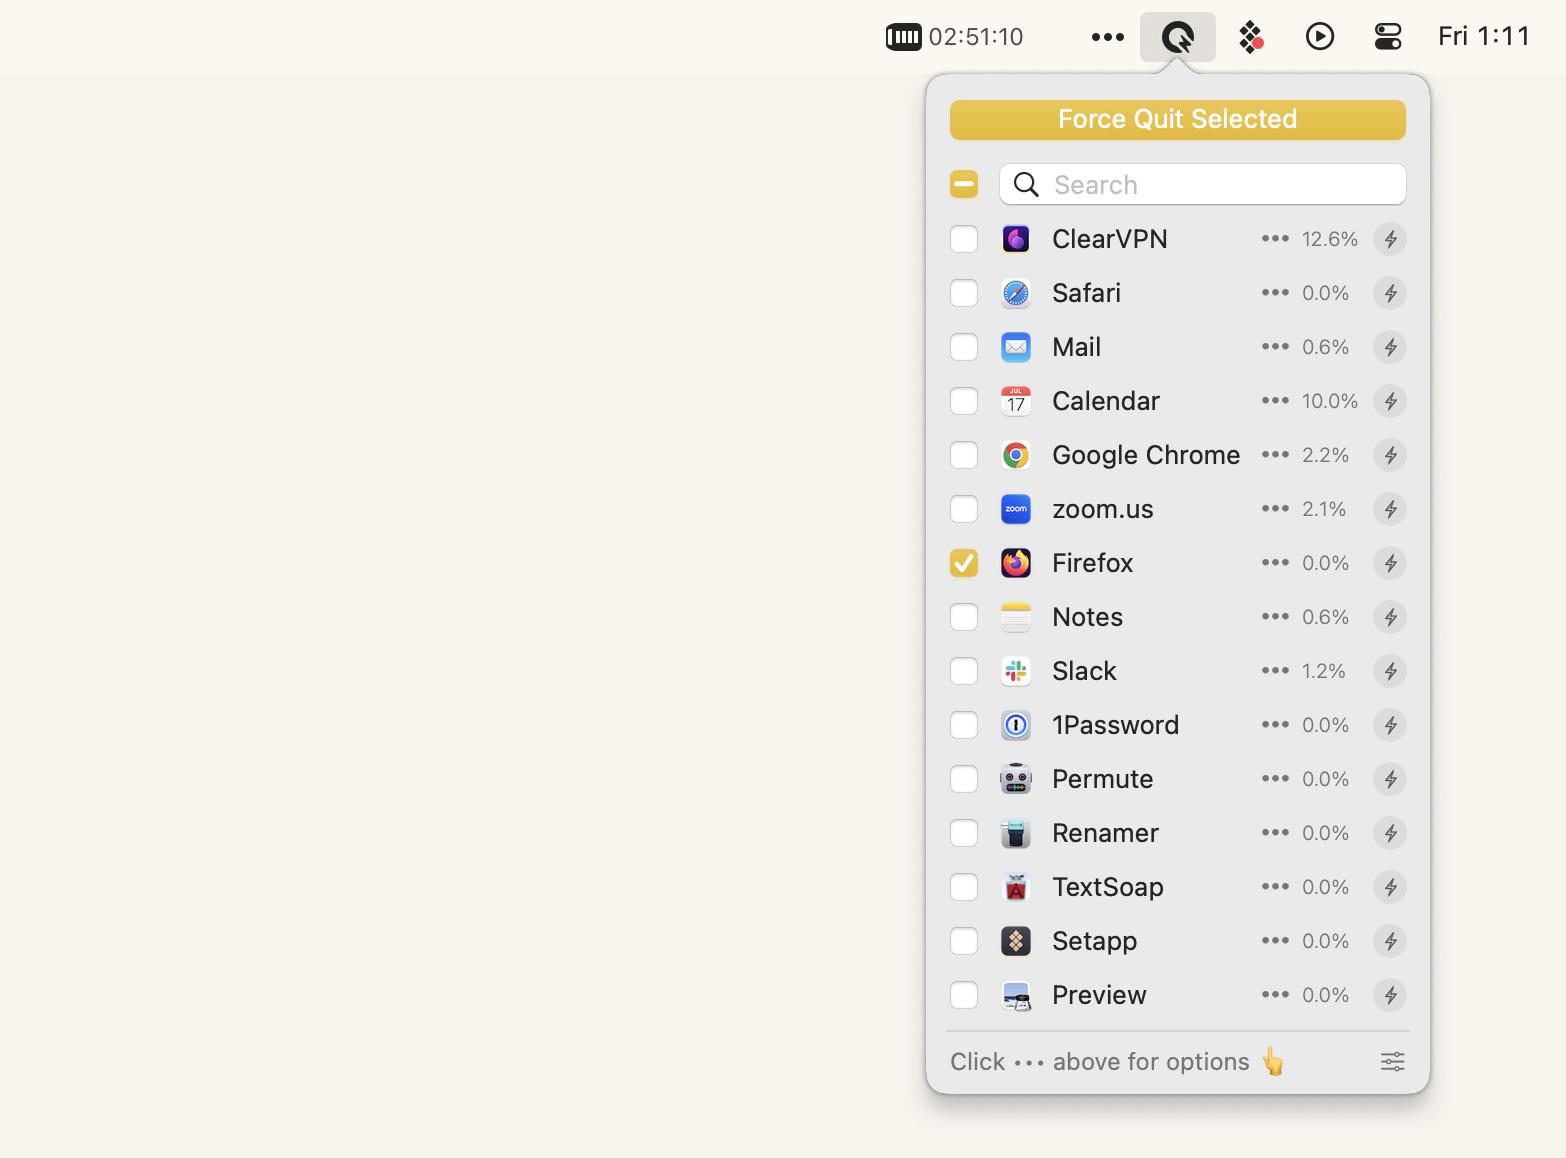Click the QuitAll menu bar icon
This screenshot has width=1566, height=1158.
[x=1178, y=37]
